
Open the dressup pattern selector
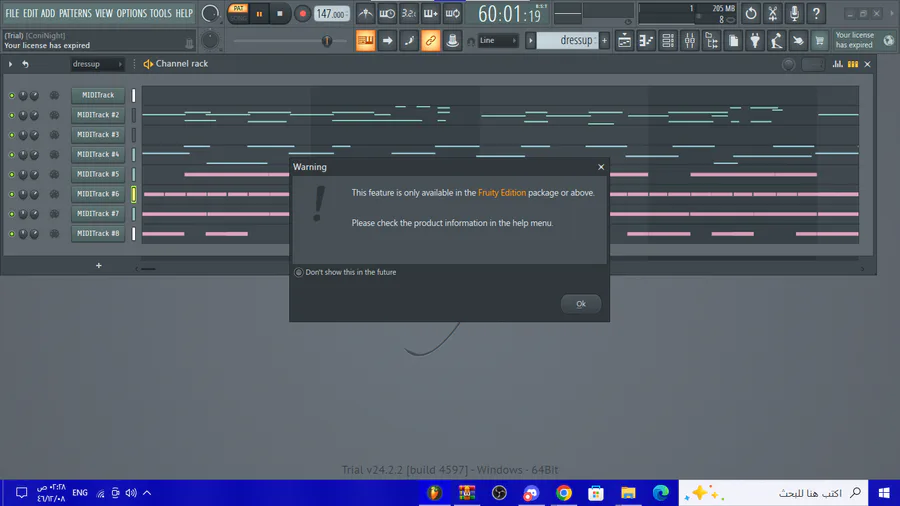pos(568,40)
